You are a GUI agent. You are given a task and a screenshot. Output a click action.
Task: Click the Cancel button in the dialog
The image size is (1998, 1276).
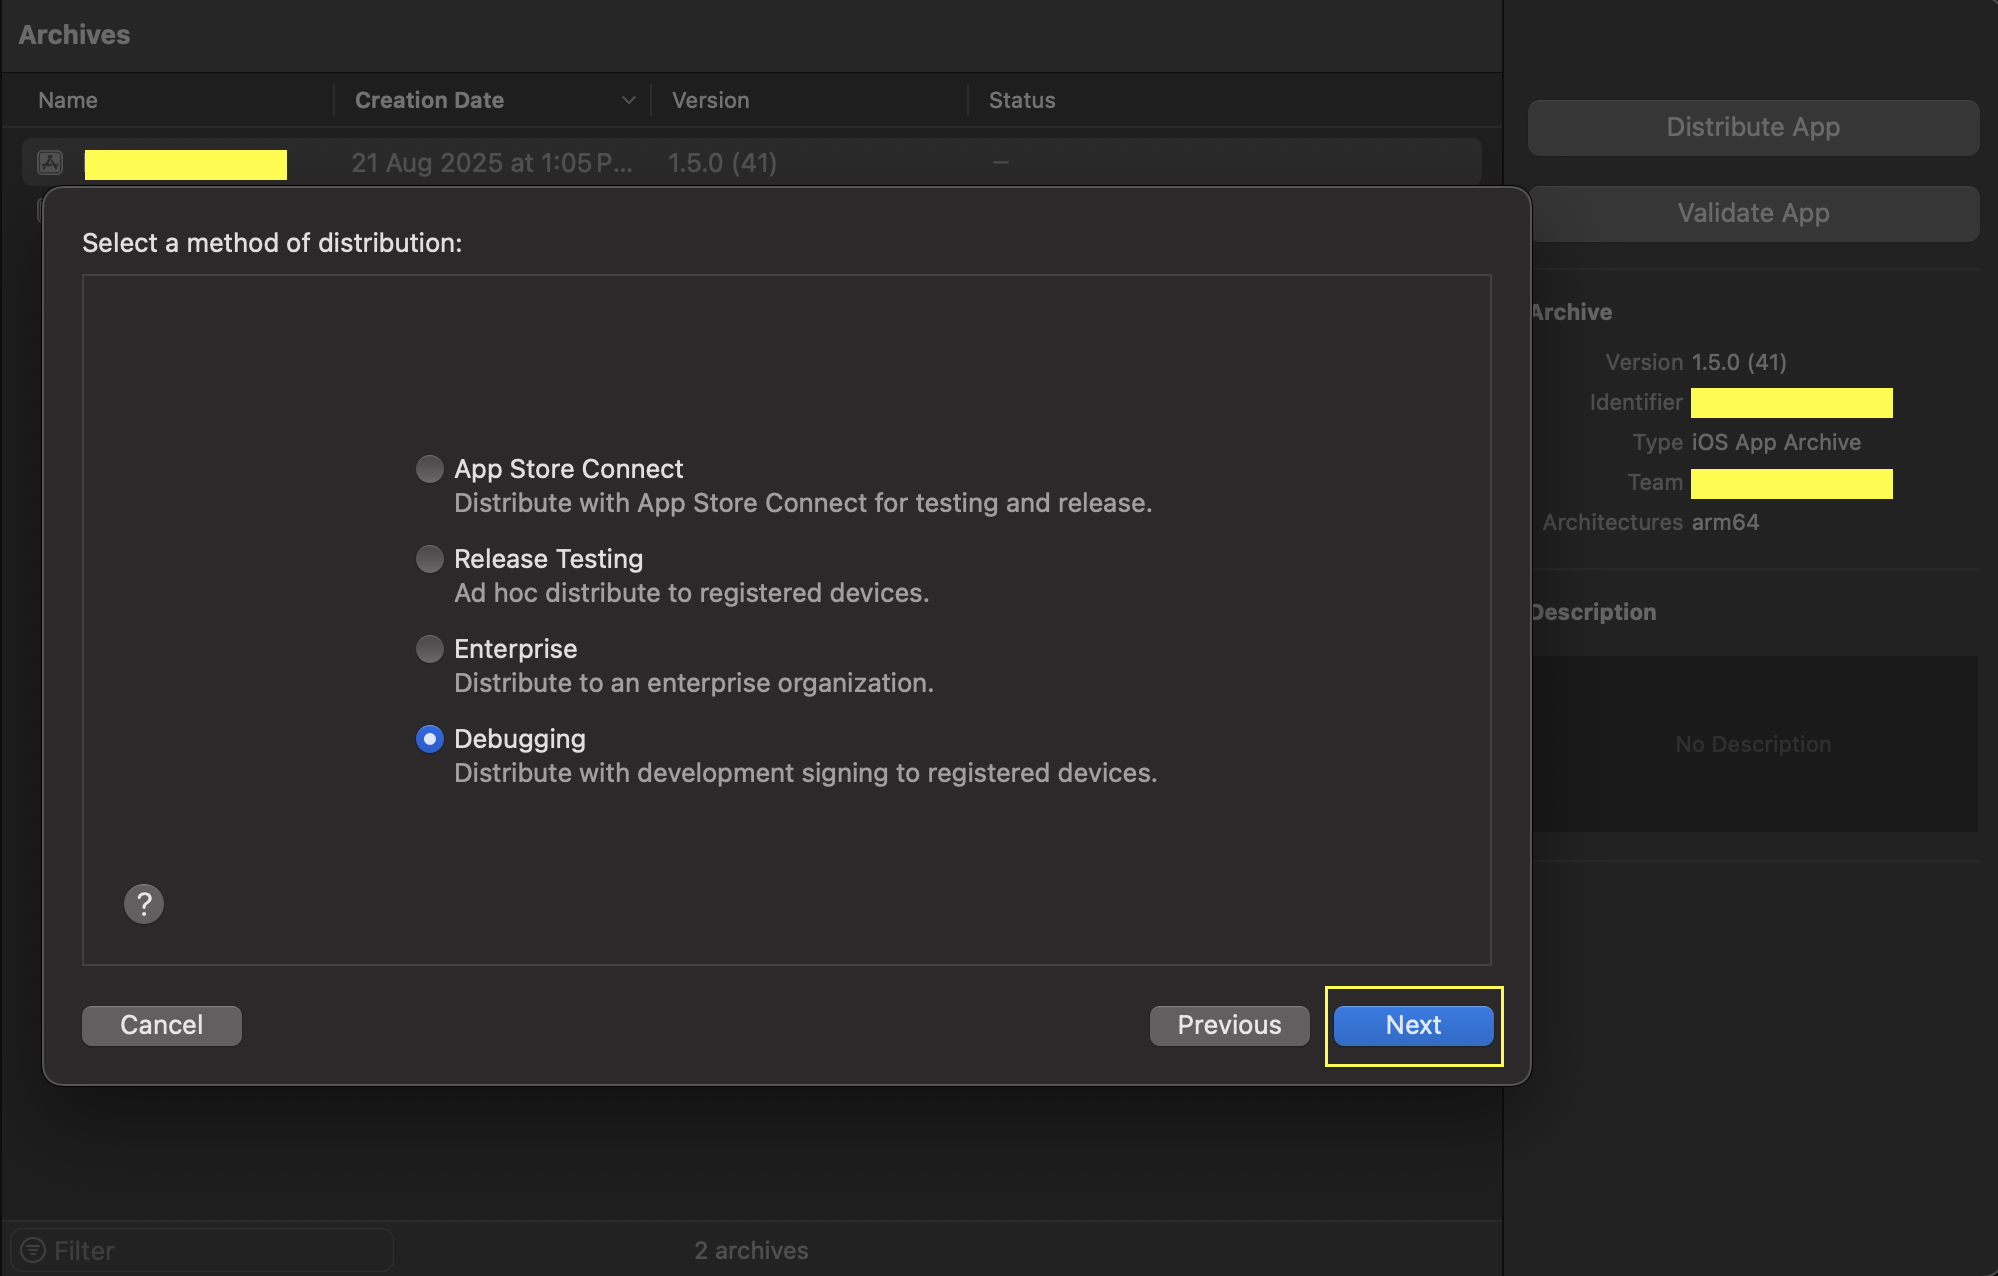162,1025
